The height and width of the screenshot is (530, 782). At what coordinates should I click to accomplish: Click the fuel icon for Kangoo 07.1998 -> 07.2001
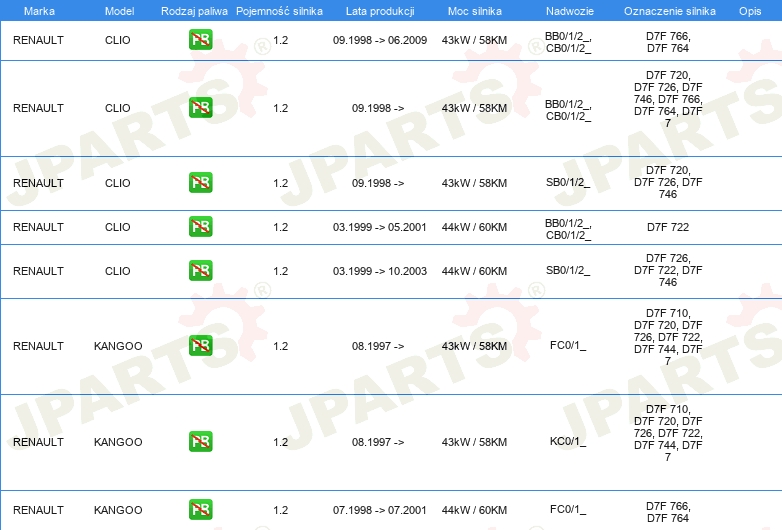tap(200, 510)
